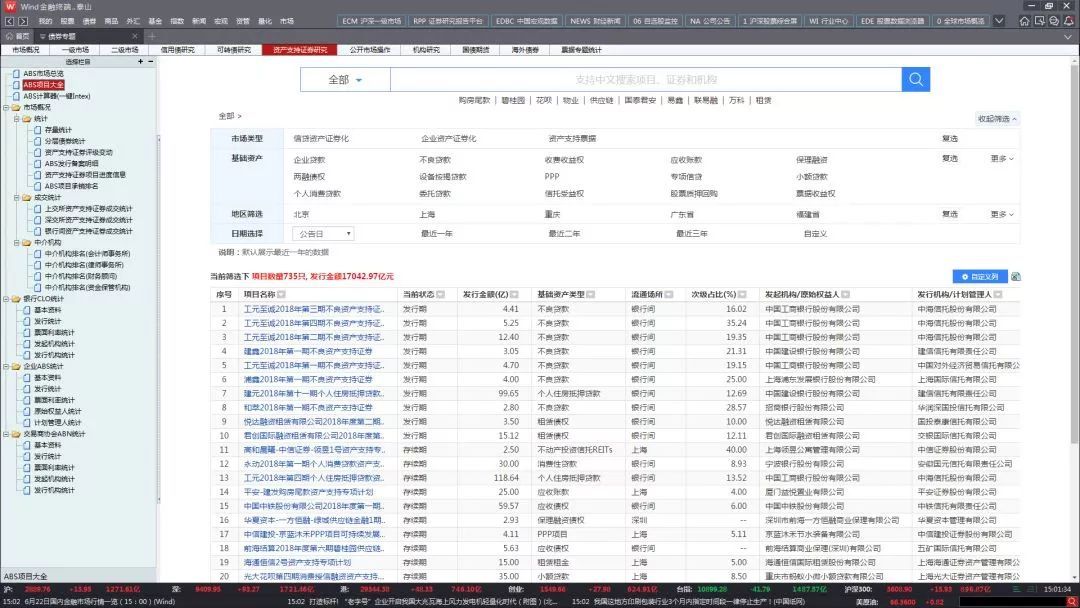Switch to 可转债研究 tab
The height and width of the screenshot is (608, 1080).
(234, 50)
